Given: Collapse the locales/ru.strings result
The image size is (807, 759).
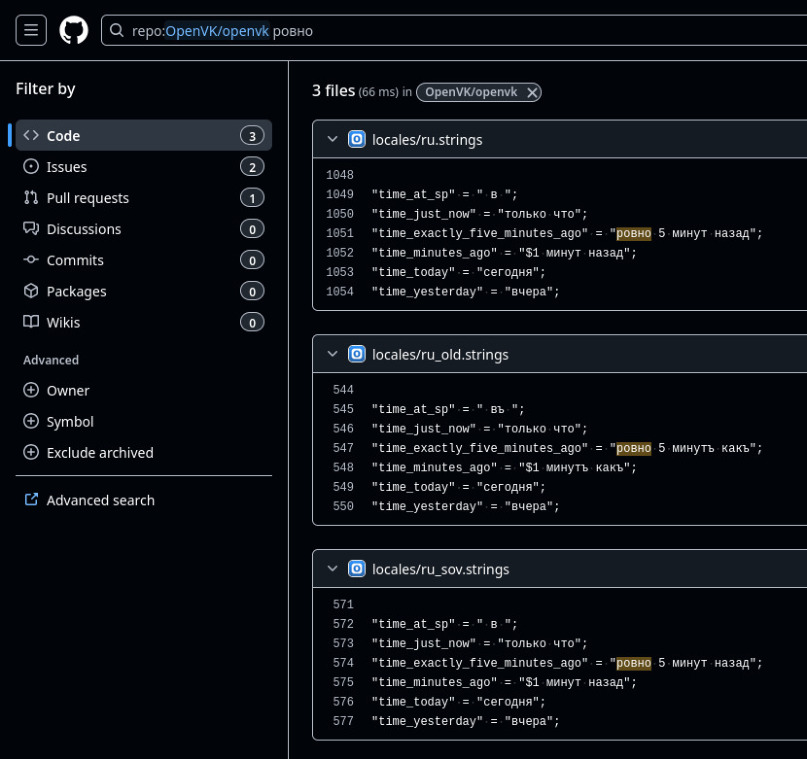Looking at the screenshot, I should click(332, 139).
